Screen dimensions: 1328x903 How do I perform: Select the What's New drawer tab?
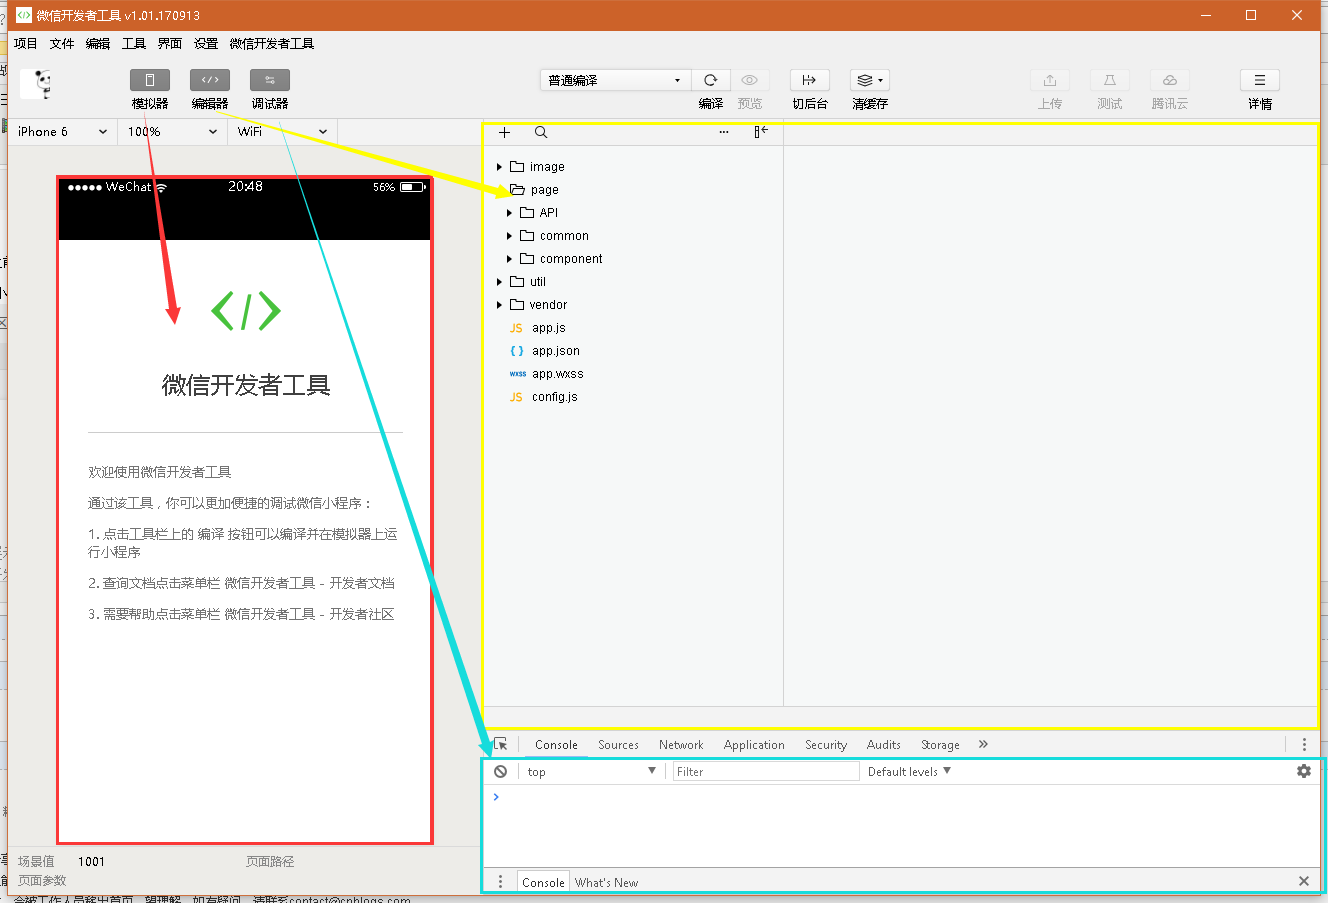tap(606, 882)
